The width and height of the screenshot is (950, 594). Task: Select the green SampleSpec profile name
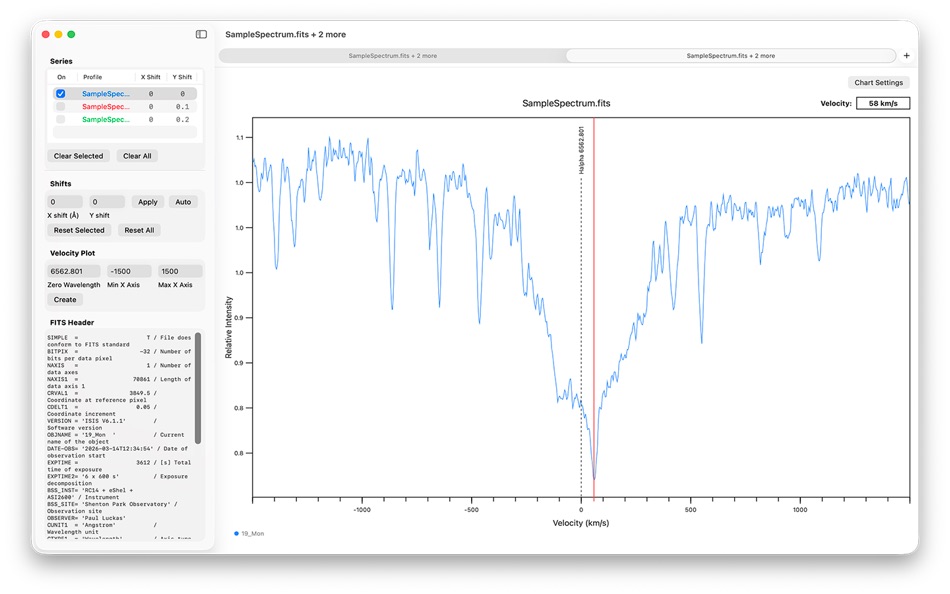pos(106,119)
